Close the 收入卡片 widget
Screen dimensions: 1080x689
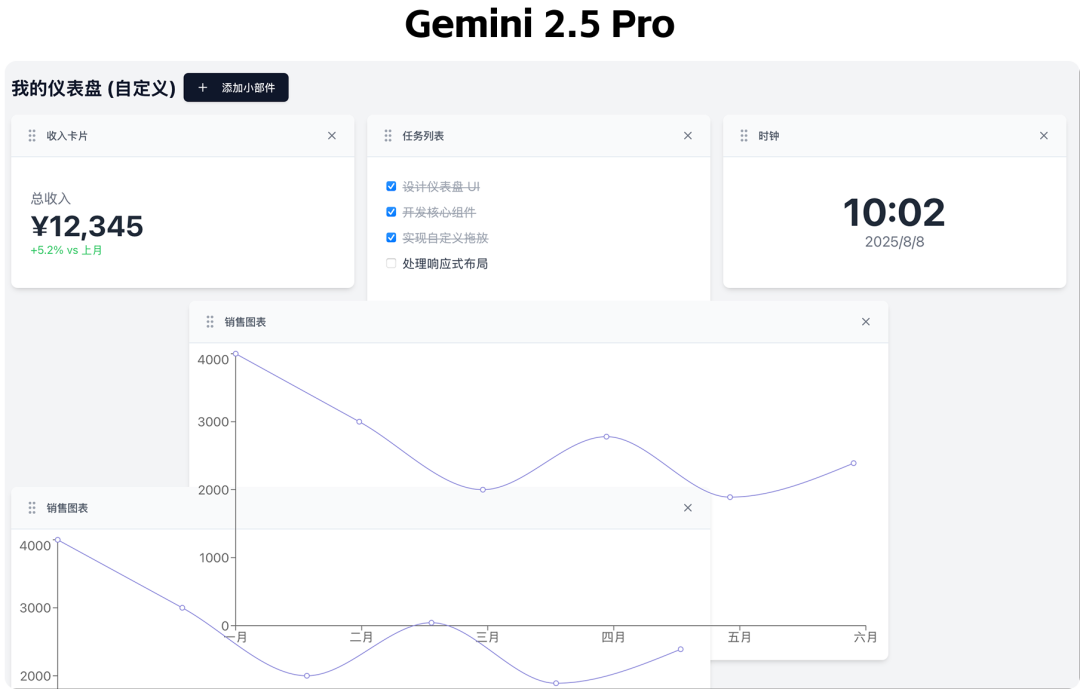click(x=332, y=136)
